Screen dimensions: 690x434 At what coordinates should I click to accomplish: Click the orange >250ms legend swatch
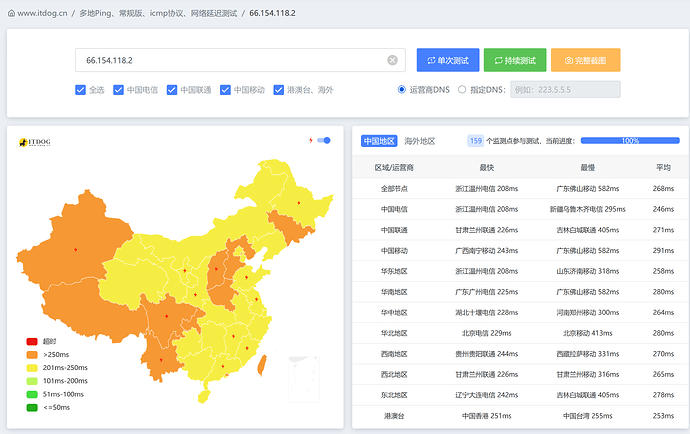tap(32, 355)
